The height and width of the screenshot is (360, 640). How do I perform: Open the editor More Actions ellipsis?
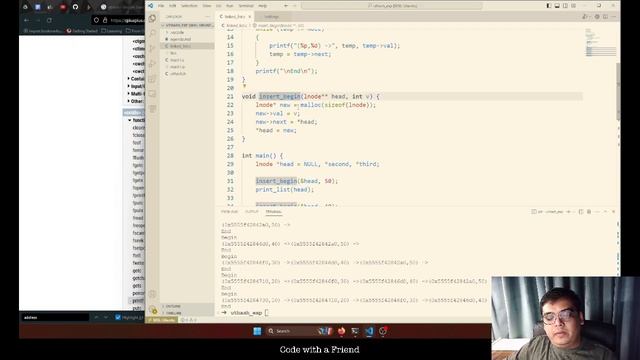pos(613,17)
